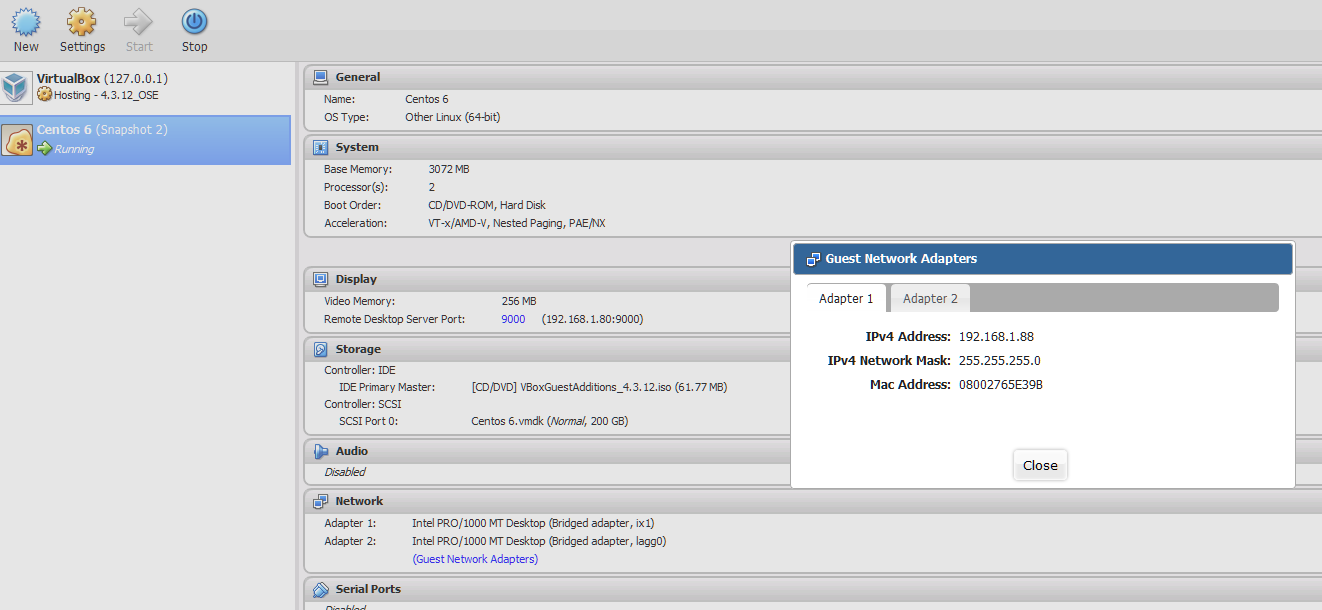Click the Centos 6 OS type icon
The width and height of the screenshot is (1322, 610).
[x=17, y=140]
